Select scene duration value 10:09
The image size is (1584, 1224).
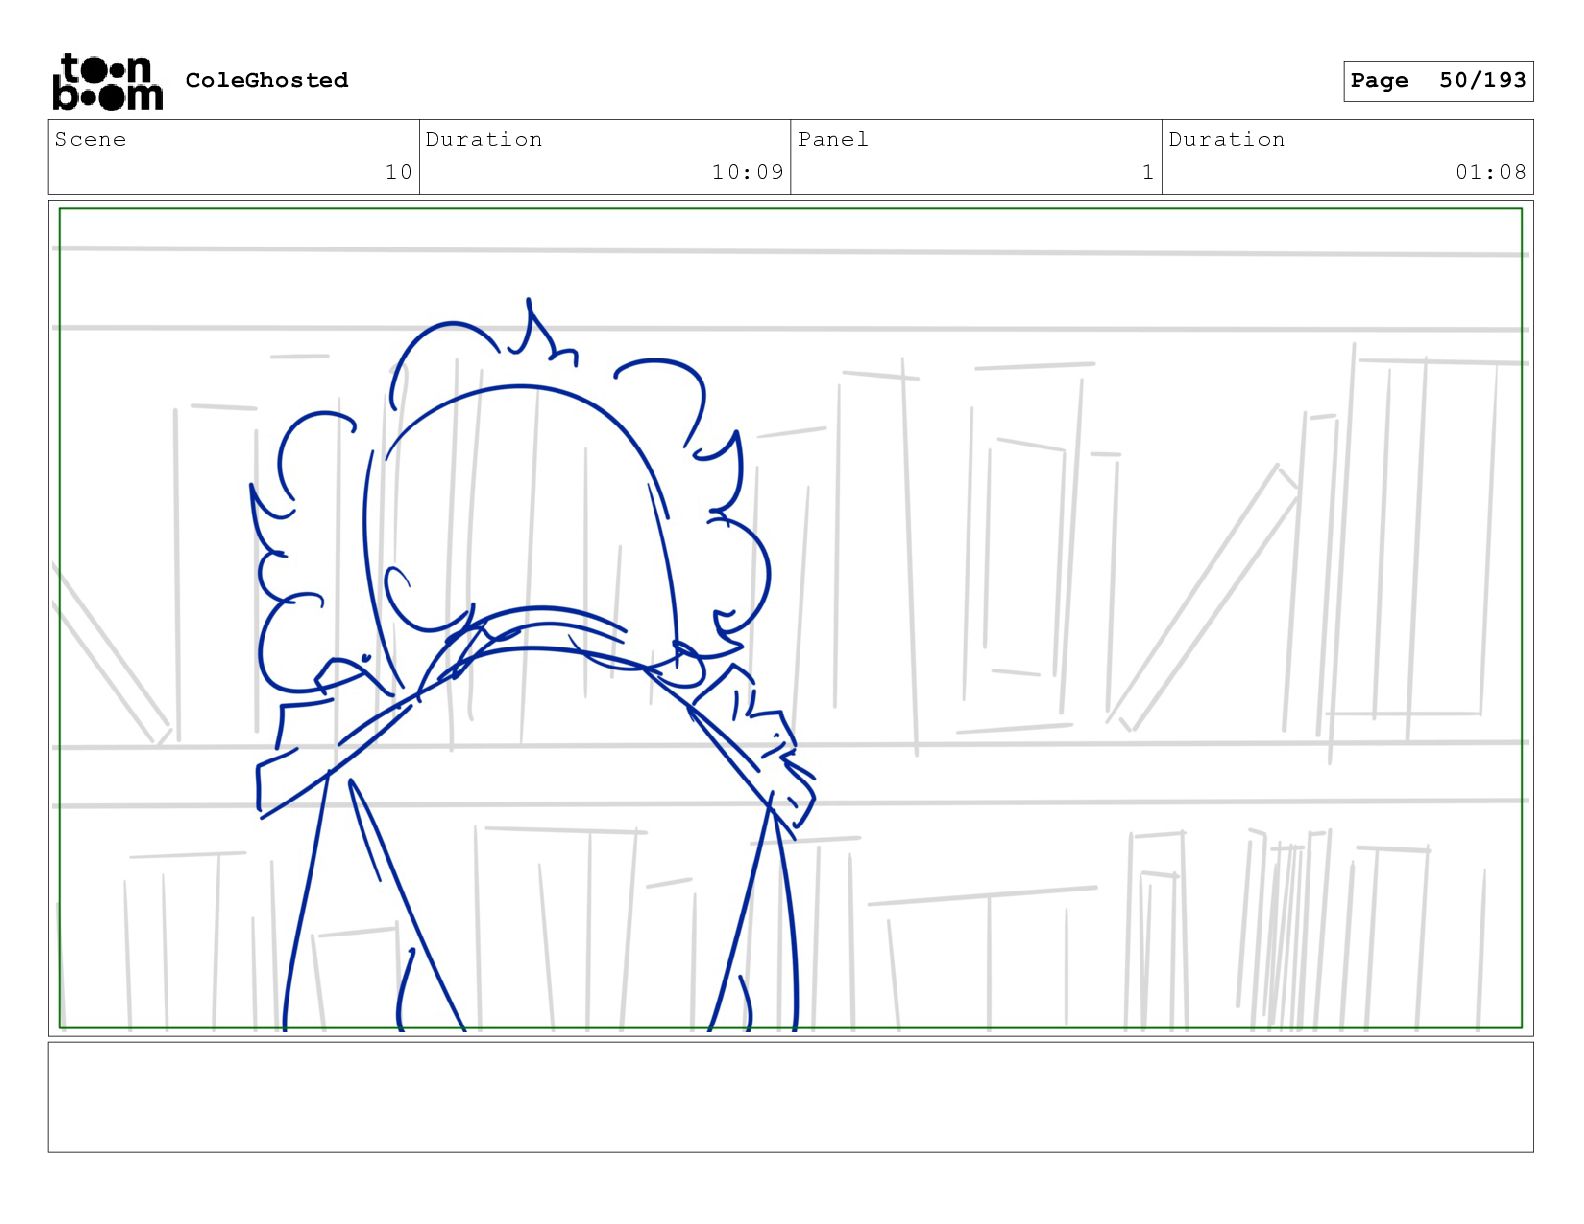tap(748, 172)
